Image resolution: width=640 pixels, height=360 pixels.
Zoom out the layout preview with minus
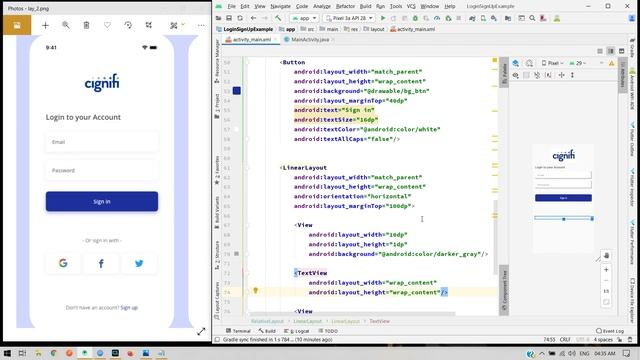(x=606, y=280)
